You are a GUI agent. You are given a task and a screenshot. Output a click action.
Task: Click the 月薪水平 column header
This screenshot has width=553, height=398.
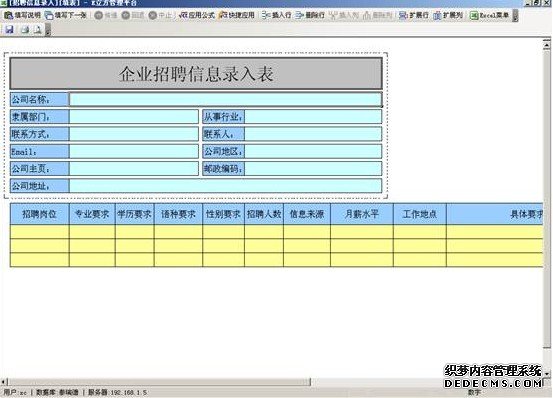pos(362,214)
